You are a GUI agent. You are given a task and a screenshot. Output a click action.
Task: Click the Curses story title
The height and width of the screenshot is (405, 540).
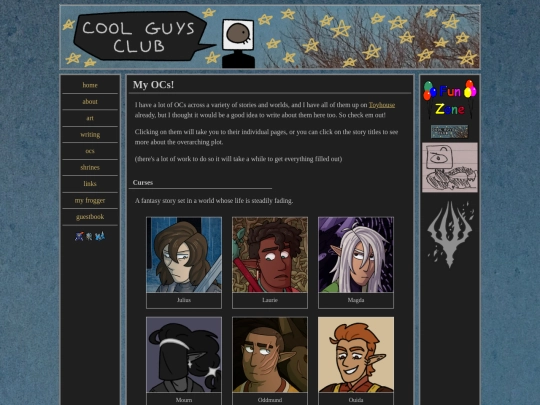[143, 183]
